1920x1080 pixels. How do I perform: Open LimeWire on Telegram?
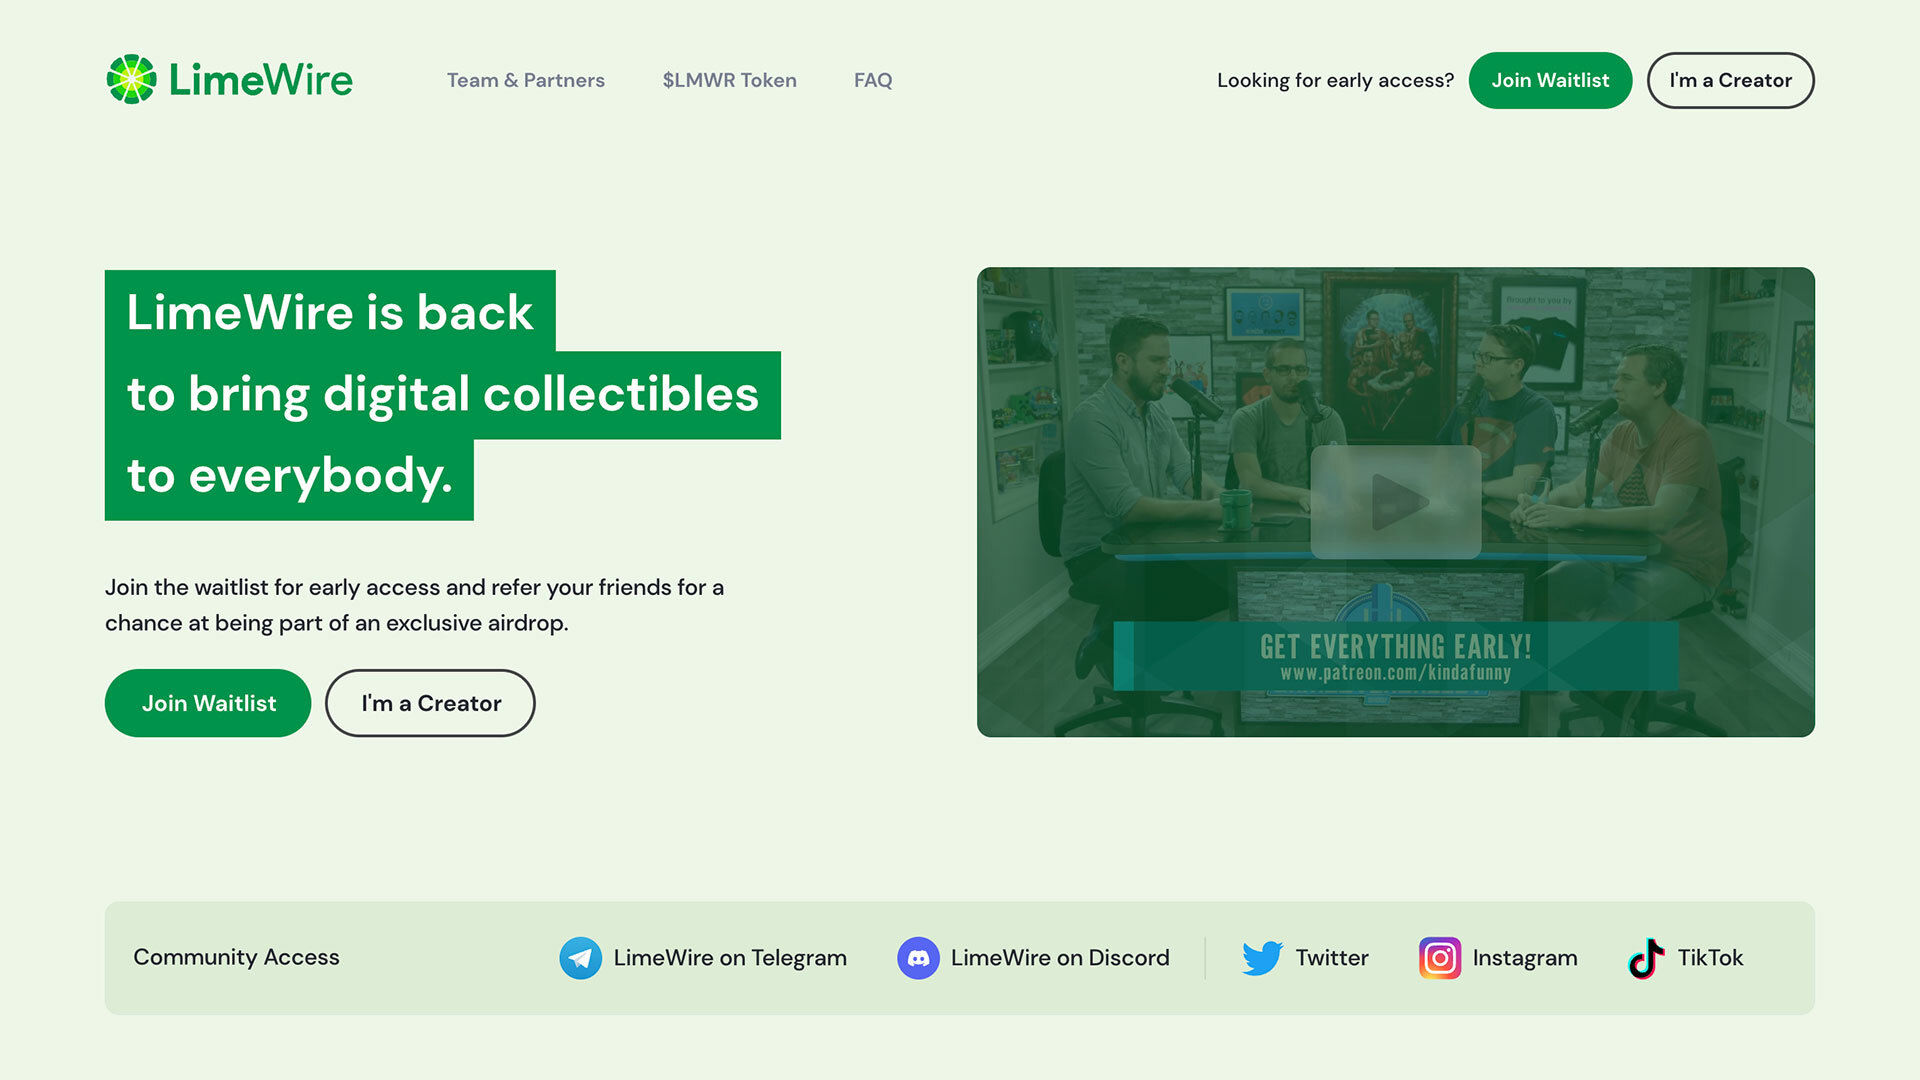[702, 957]
